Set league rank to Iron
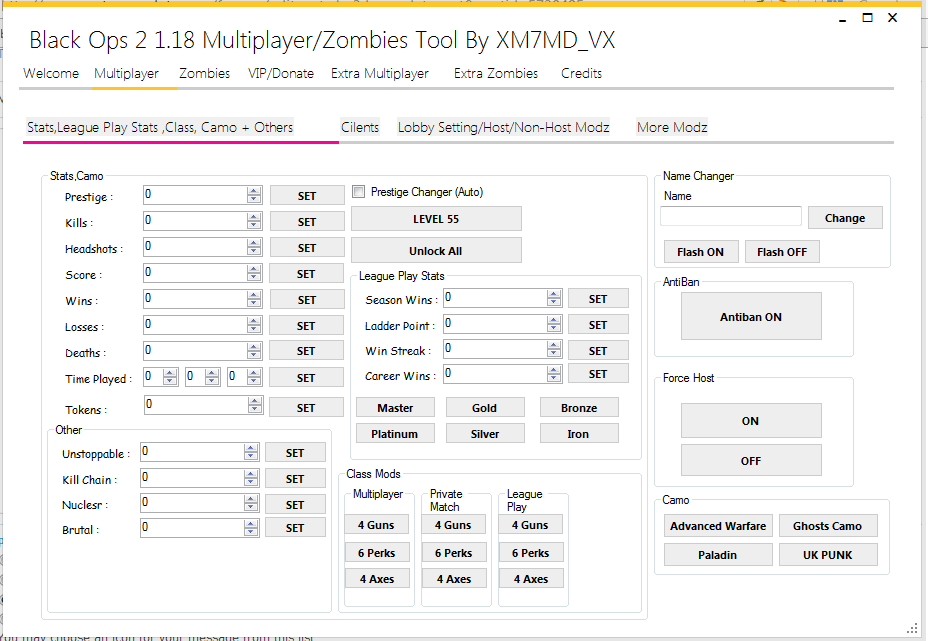Image resolution: width=928 pixels, height=641 pixels. click(579, 434)
